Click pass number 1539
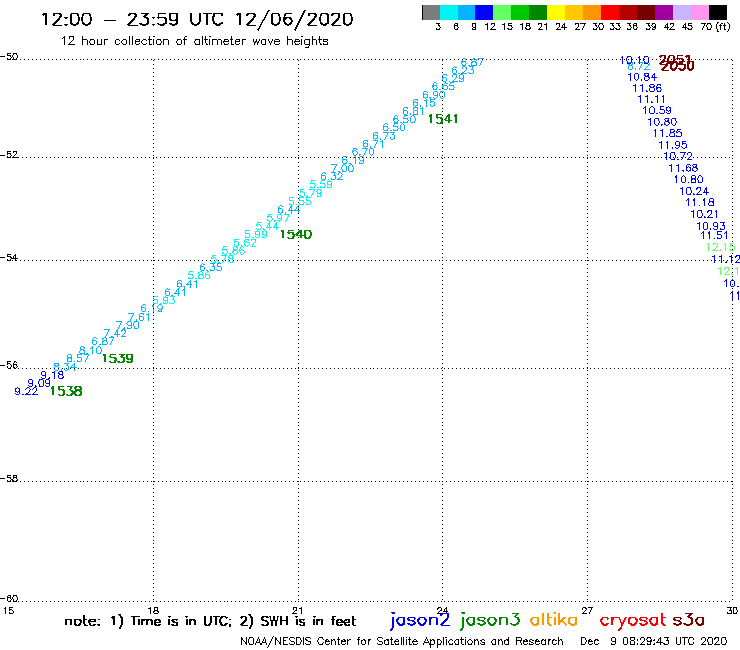740x650 pixels. [118, 359]
